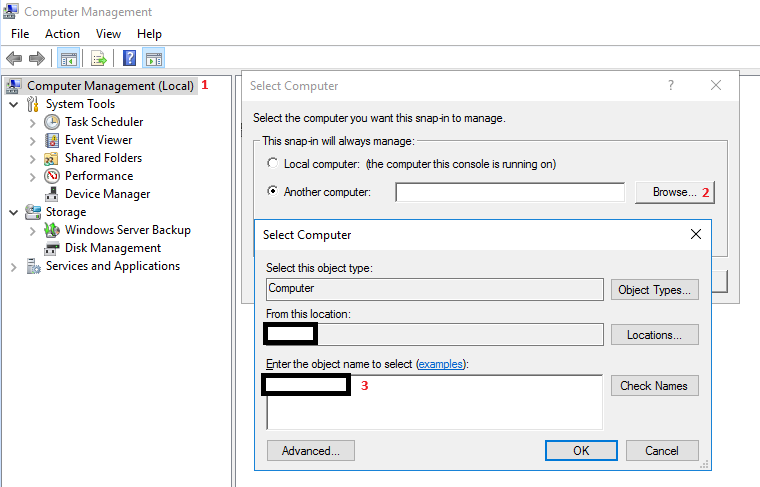Collapse the System Tools tree node
The image size is (760, 487).
point(13,104)
